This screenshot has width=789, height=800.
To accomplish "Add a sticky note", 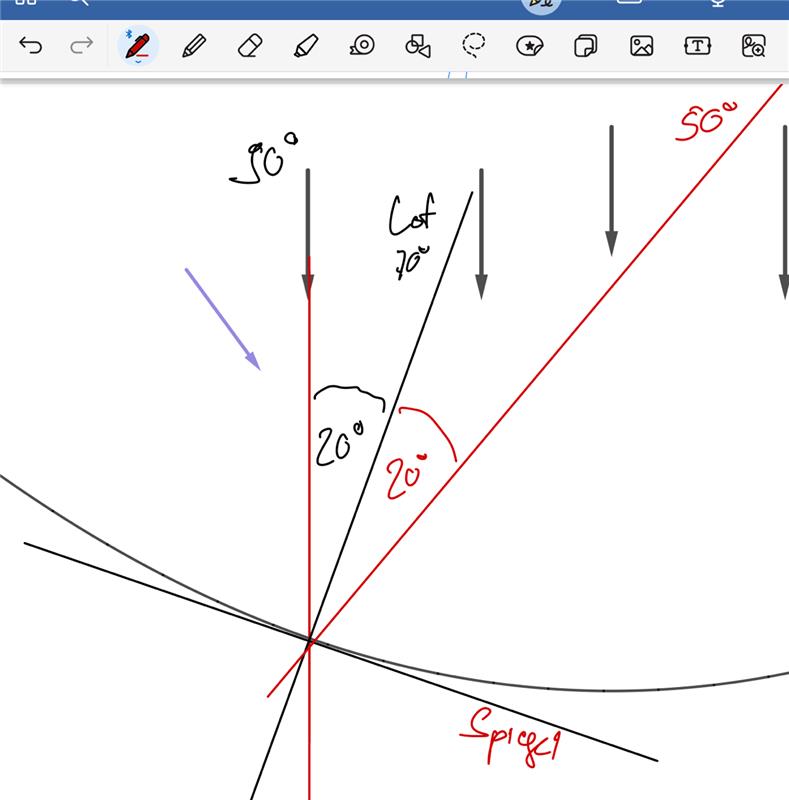I will pyautogui.click(x=585, y=46).
